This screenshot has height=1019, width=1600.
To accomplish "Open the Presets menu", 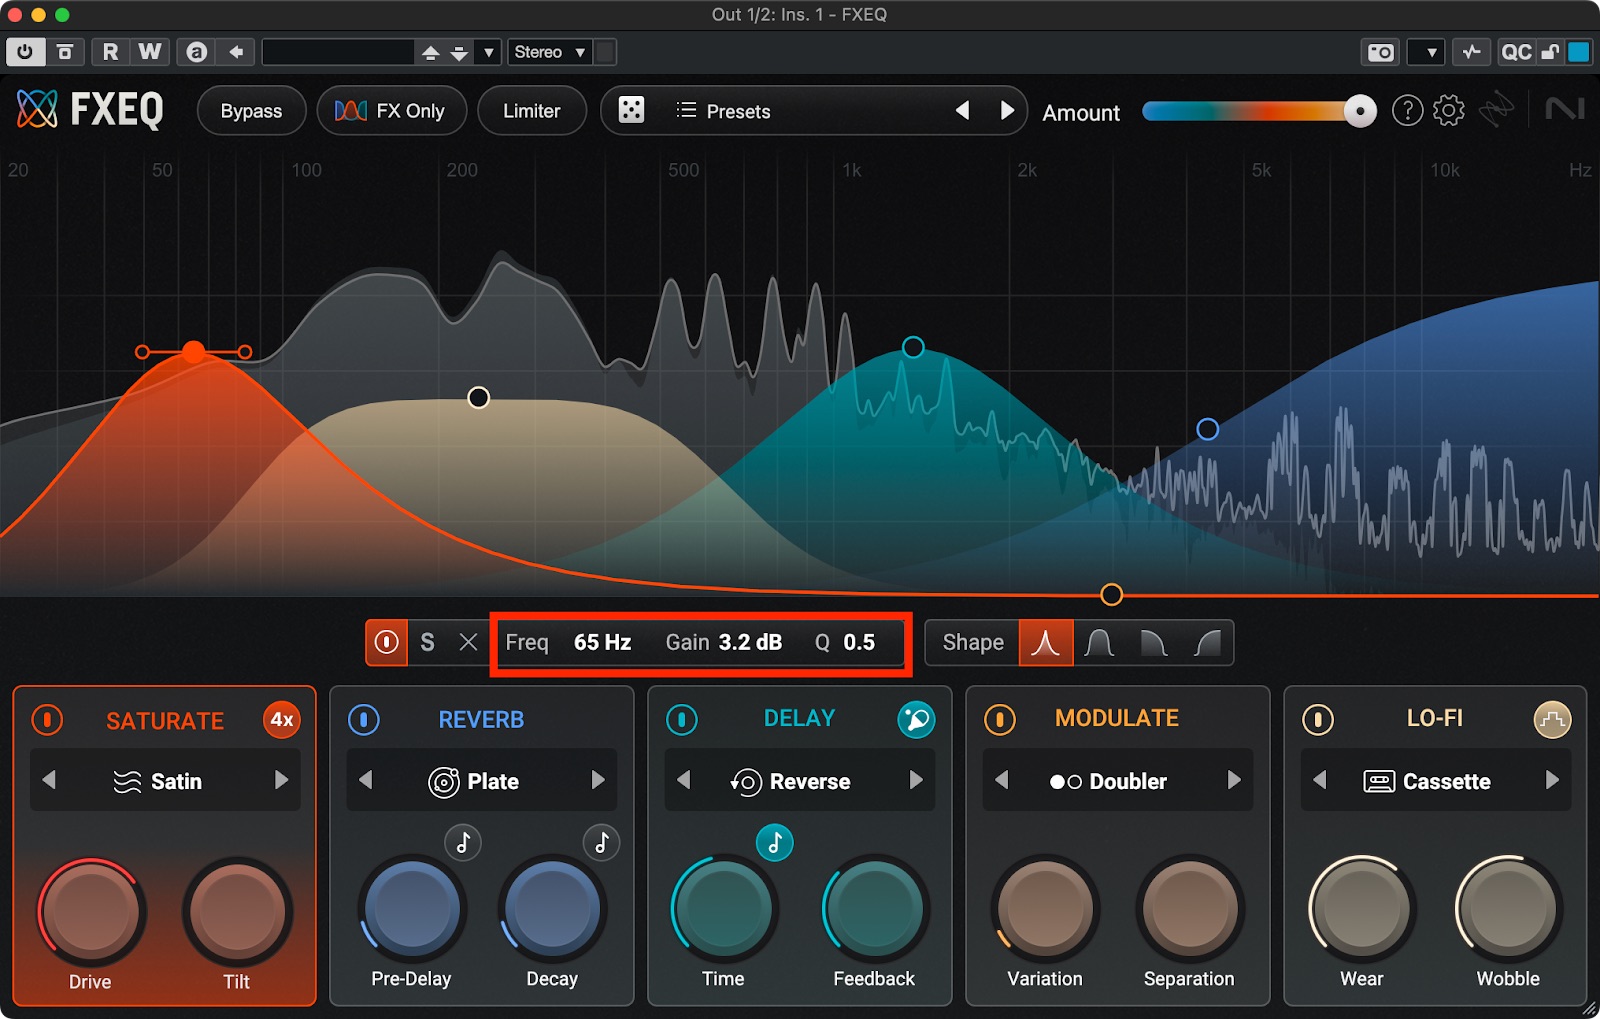I will click(723, 111).
